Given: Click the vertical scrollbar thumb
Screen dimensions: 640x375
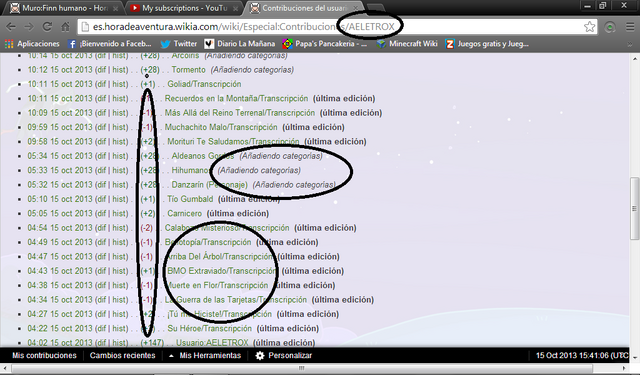Looking at the screenshot, I should tap(634, 208).
